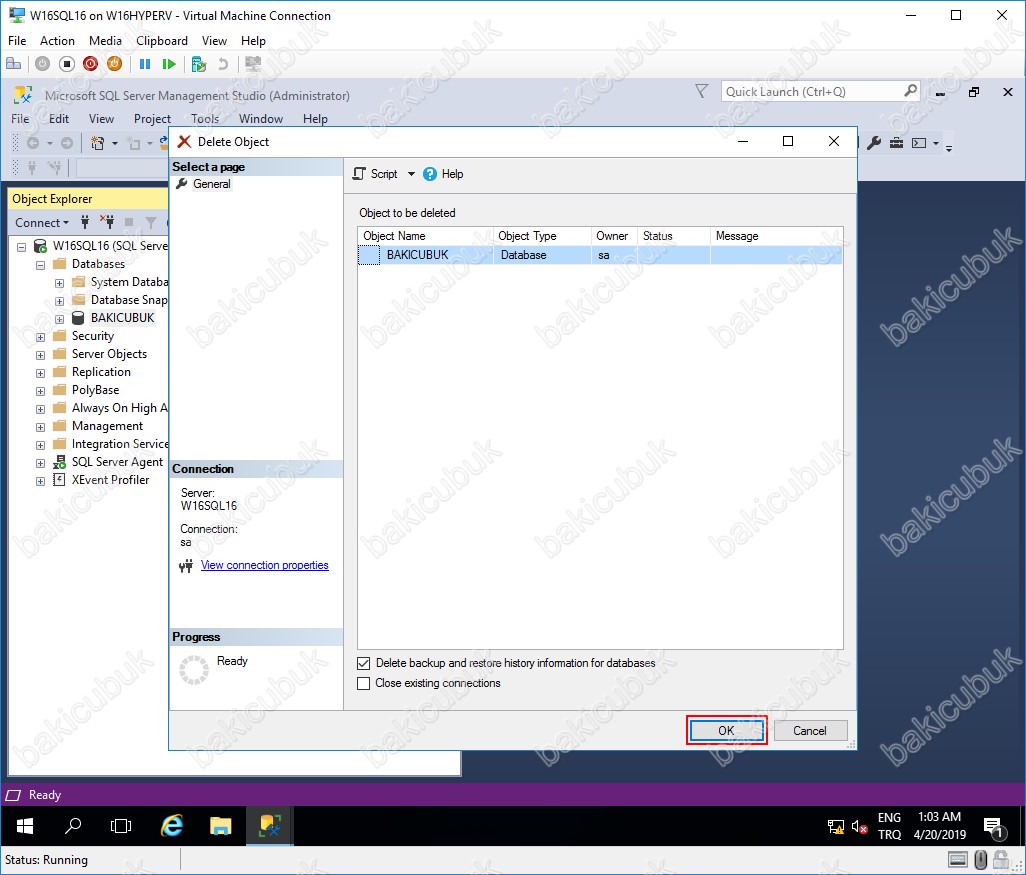
Task: Expand the Security folder
Action: point(40,337)
